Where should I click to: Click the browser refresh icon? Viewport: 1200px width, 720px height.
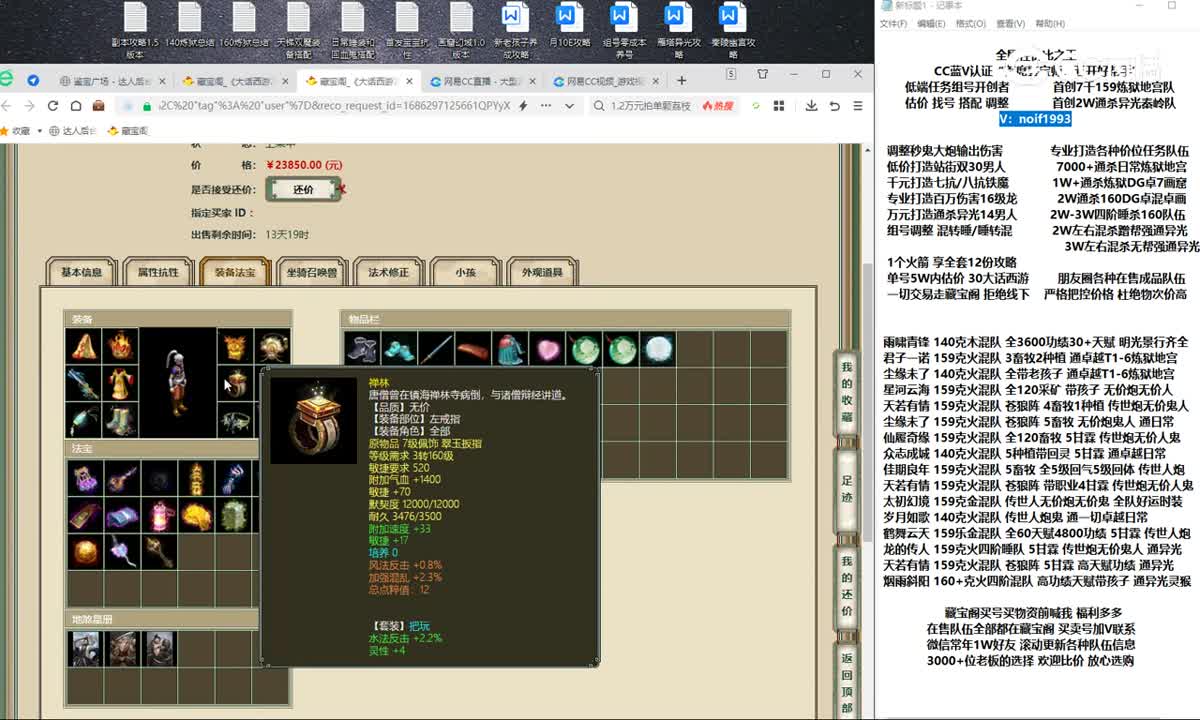click(x=51, y=106)
